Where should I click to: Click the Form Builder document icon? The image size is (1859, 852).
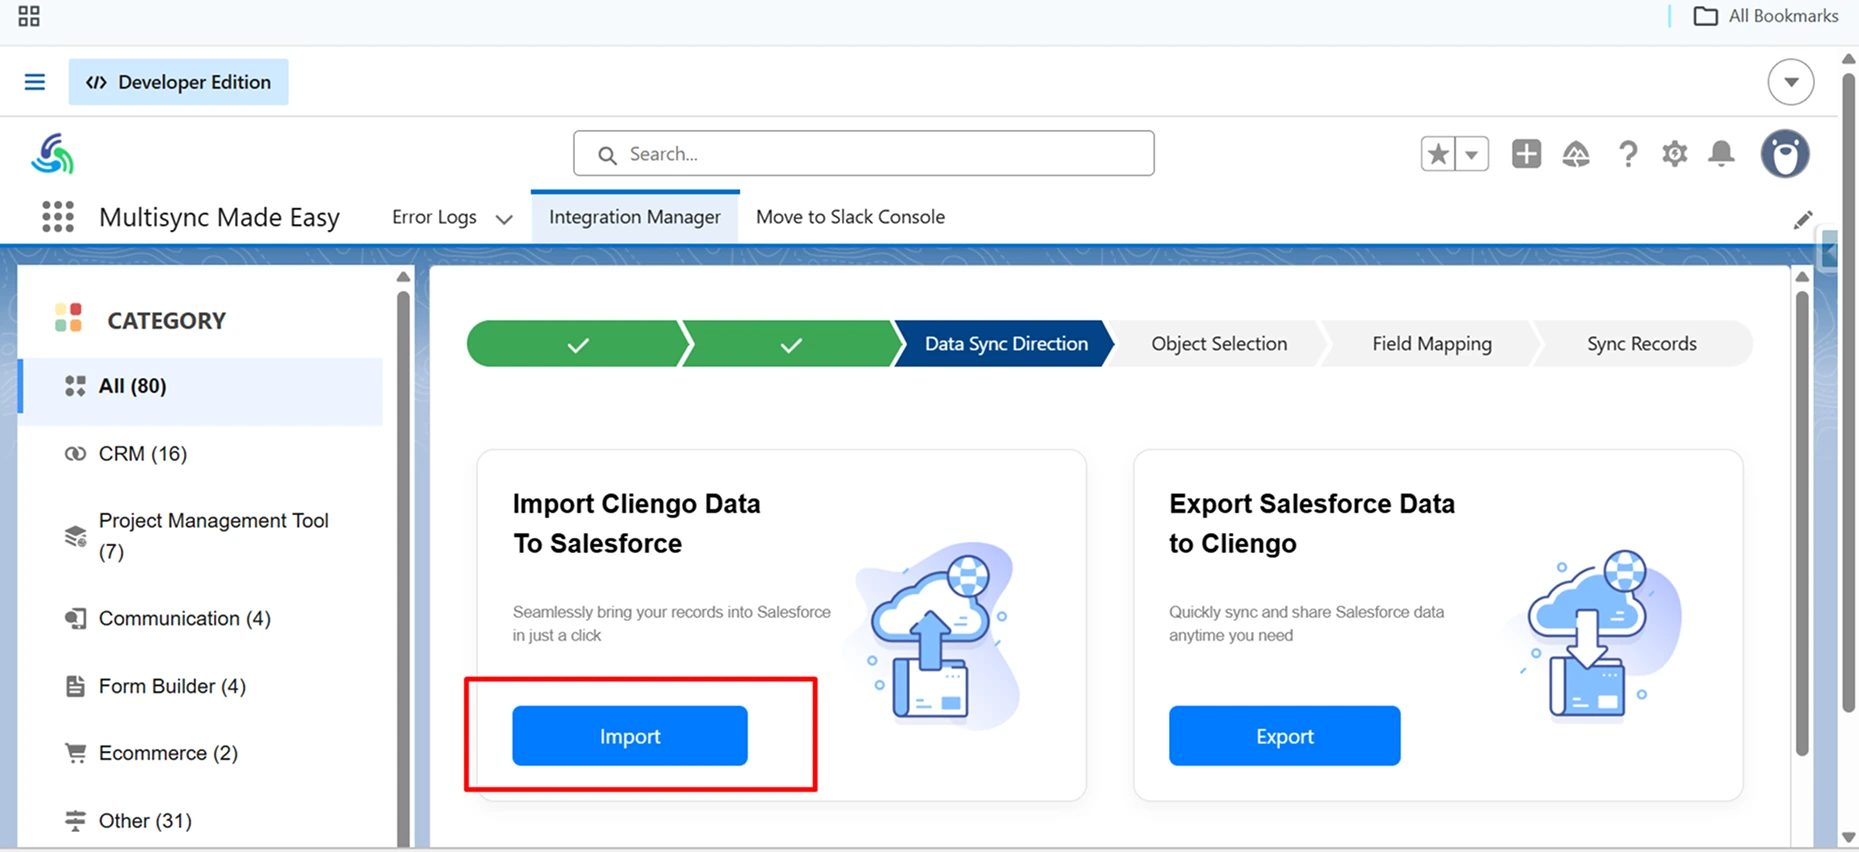75,686
